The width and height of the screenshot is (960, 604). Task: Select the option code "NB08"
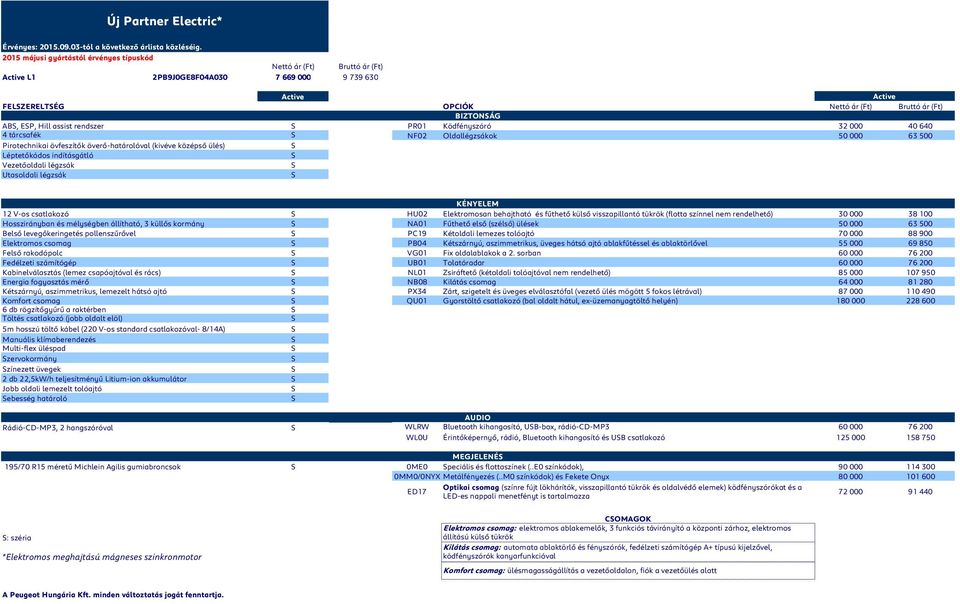[417, 282]
